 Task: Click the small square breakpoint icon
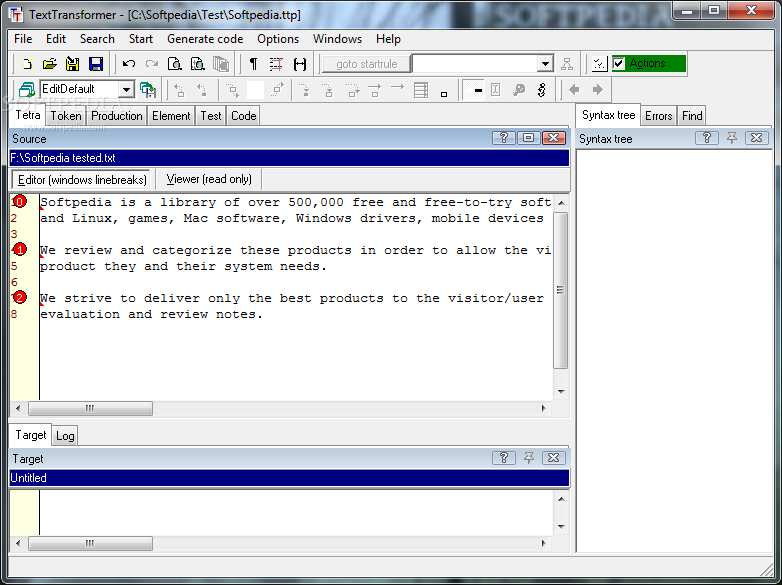pos(444,94)
